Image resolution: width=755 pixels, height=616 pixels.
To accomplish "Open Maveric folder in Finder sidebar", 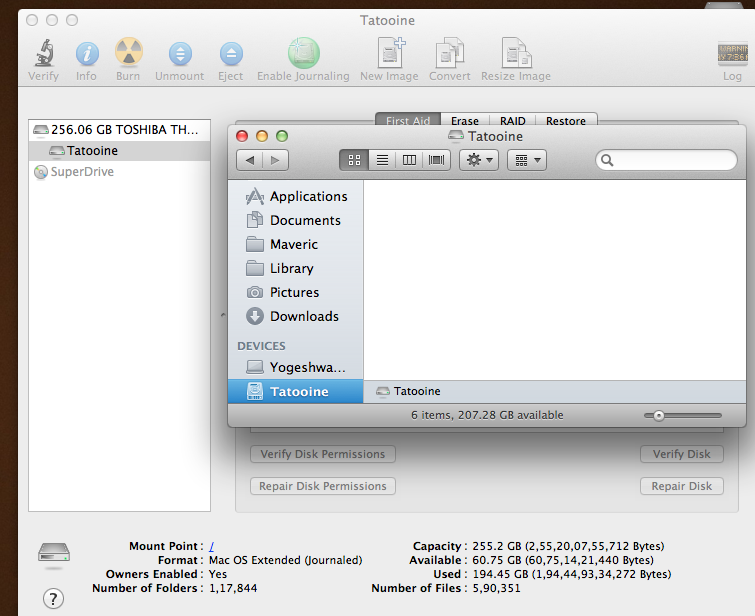I will pos(296,245).
